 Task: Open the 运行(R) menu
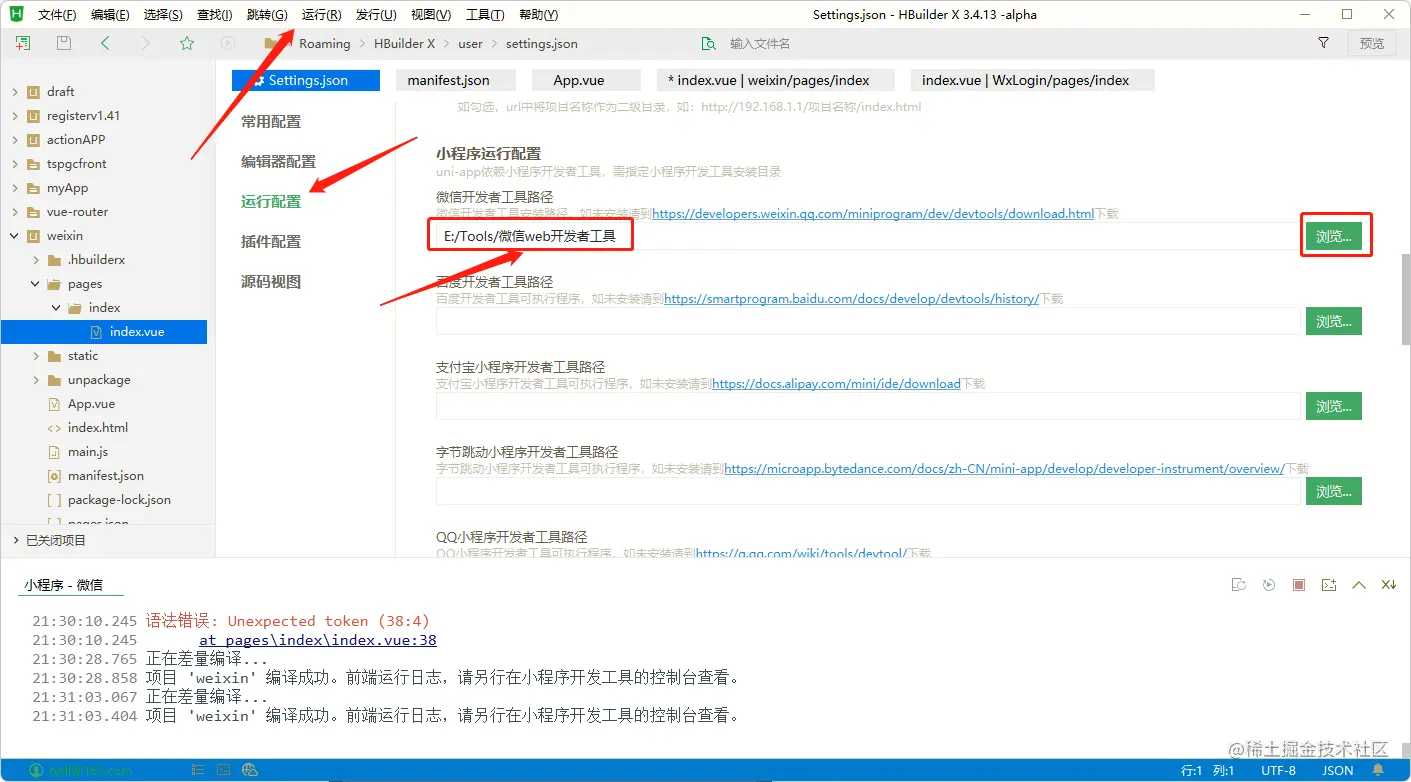(321, 15)
